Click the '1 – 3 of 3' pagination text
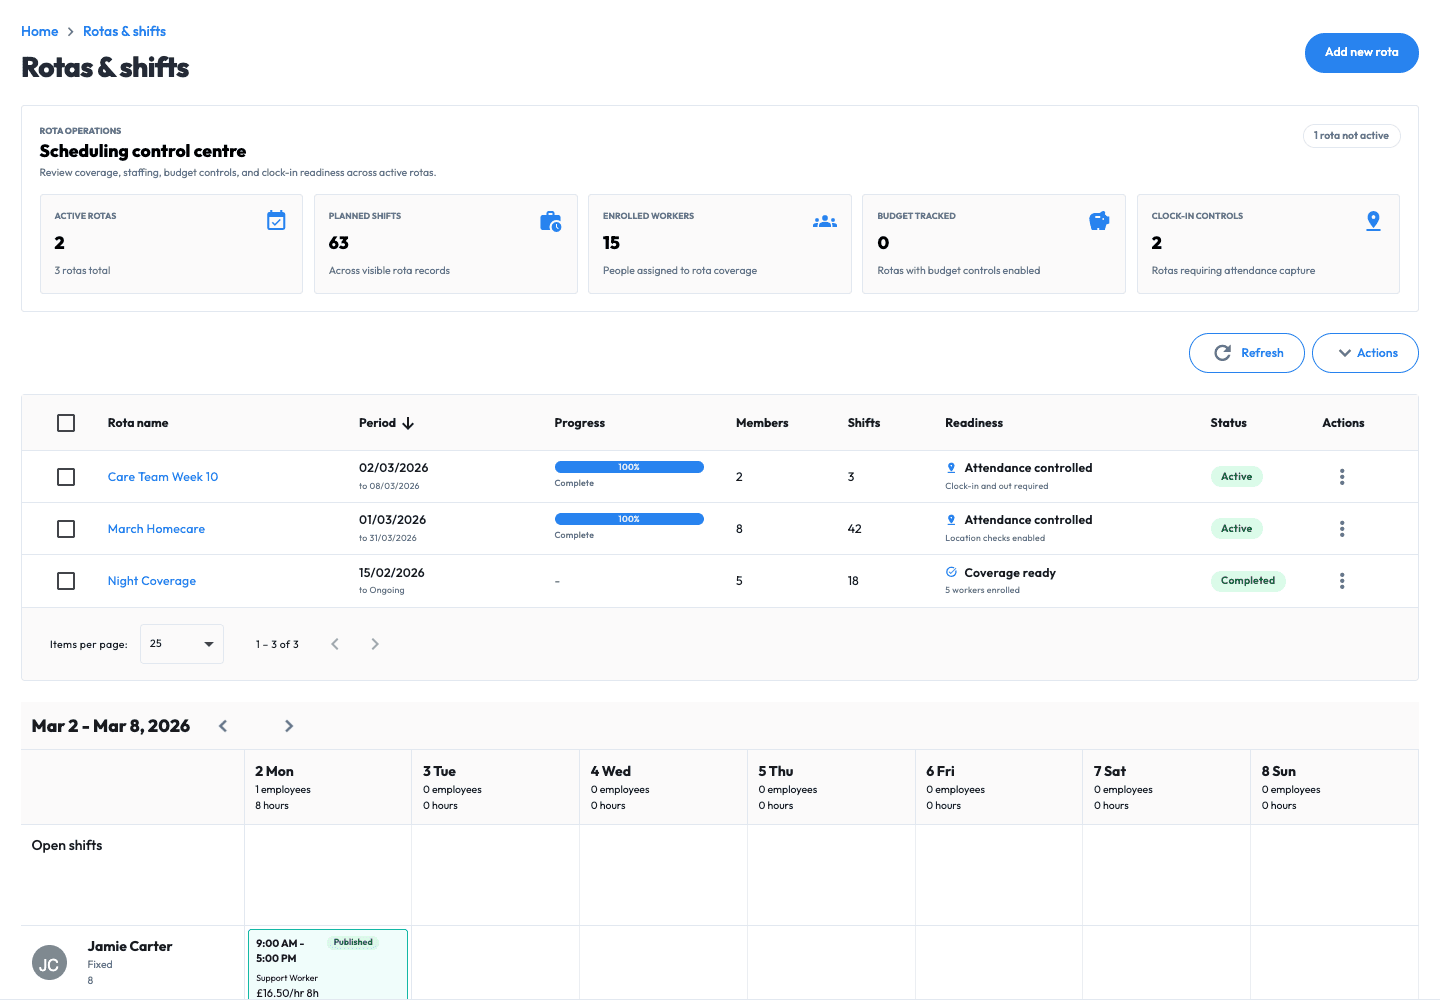 277,645
